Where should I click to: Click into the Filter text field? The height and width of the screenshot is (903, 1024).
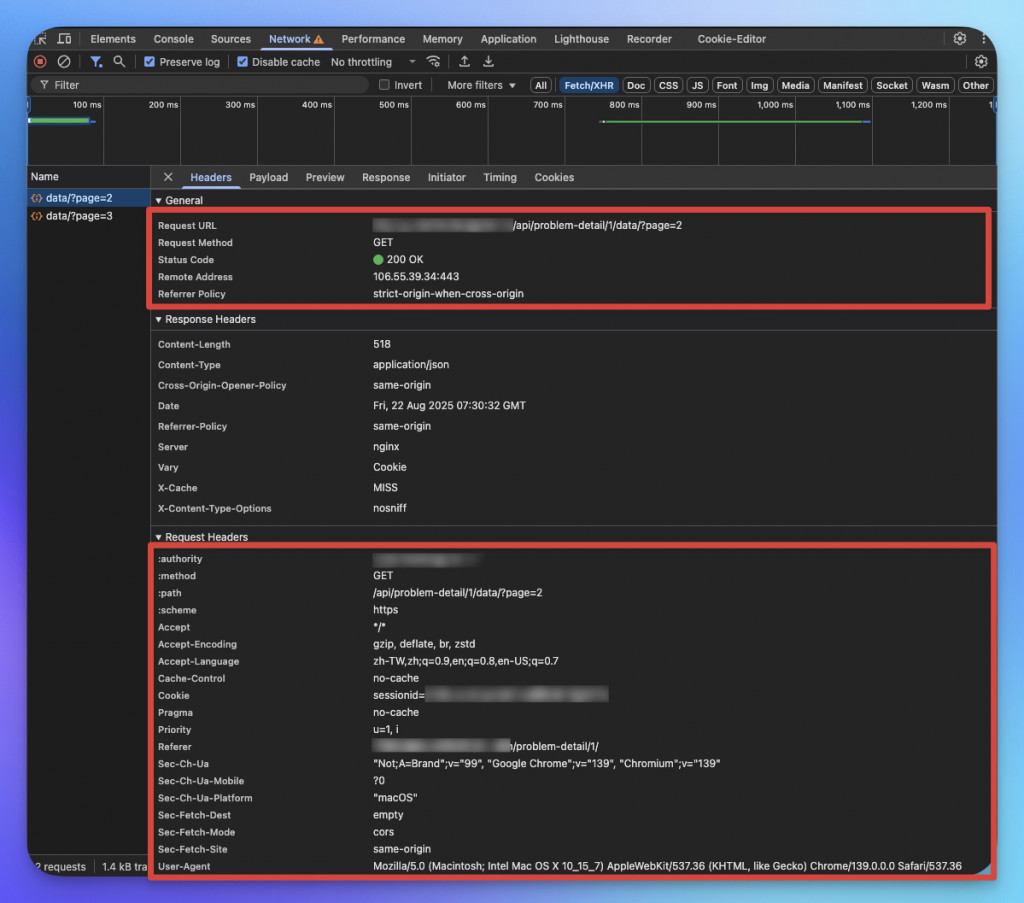pyautogui.click(x=199, y=85)
